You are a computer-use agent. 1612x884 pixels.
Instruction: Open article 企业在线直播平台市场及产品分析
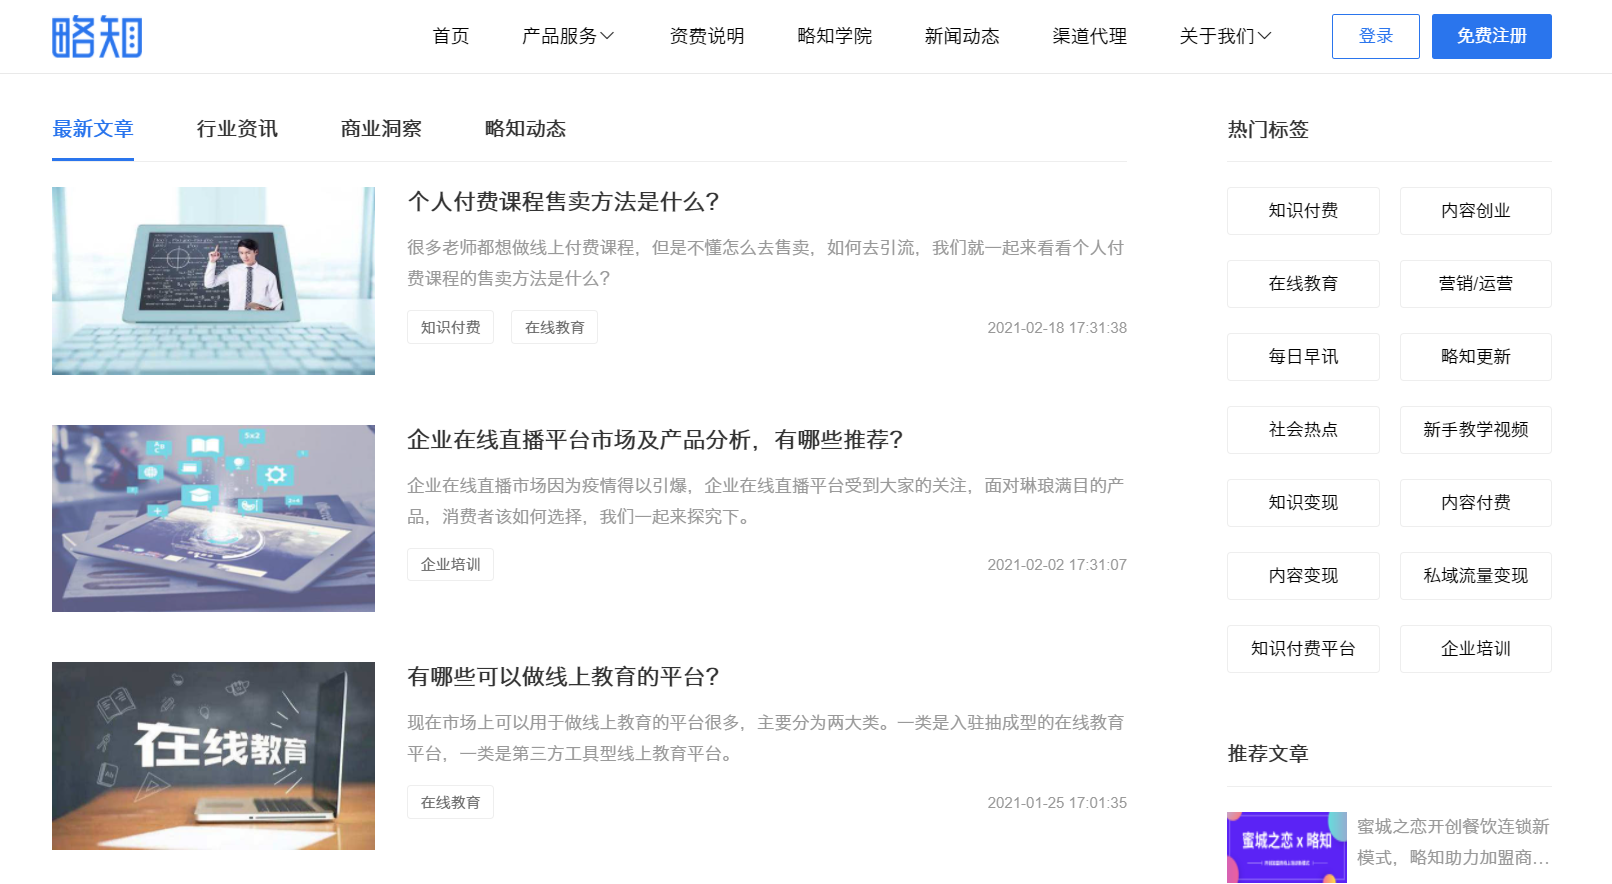coord(655,440)
